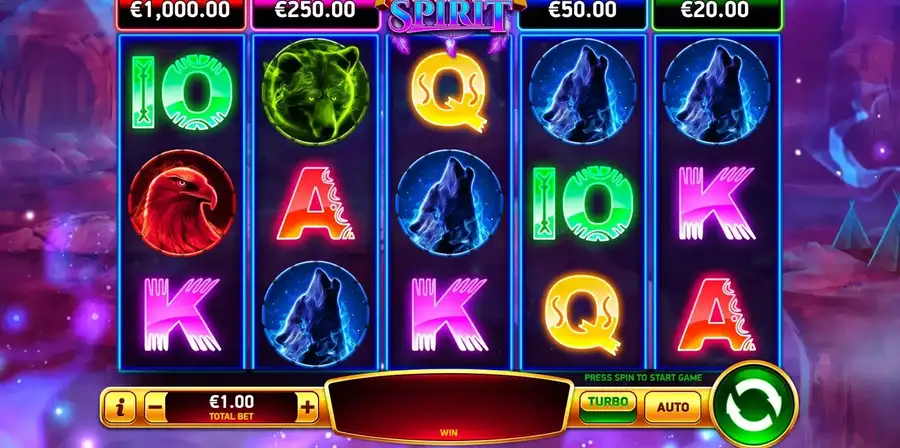Image resolution: width=900 pixels, height=448 pixels.
Task: Click the howling wolf in the center
Action: (x=449, y=203)
